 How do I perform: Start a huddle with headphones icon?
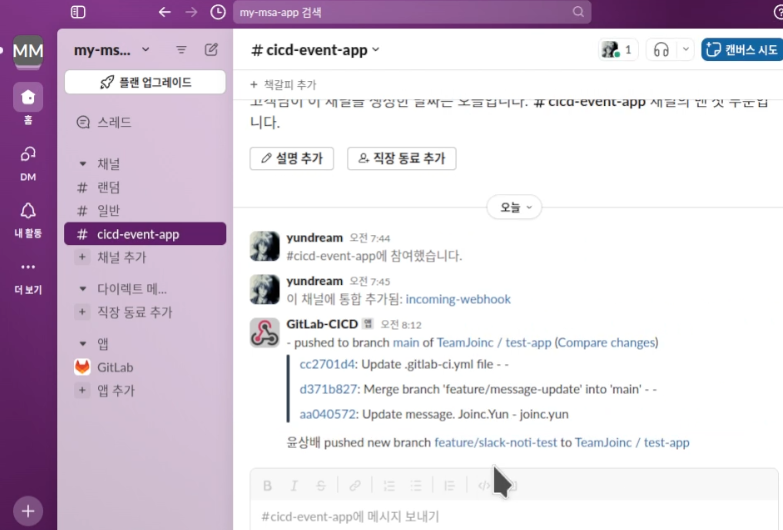tap(661, 49)
